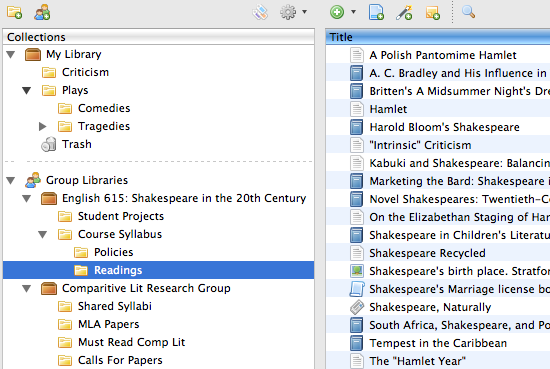The width and height of the screenshot is (550, 369).
Task: Click Add Item by Identifier wand icon
Action: pyautogui.click(x=404, y=12)
